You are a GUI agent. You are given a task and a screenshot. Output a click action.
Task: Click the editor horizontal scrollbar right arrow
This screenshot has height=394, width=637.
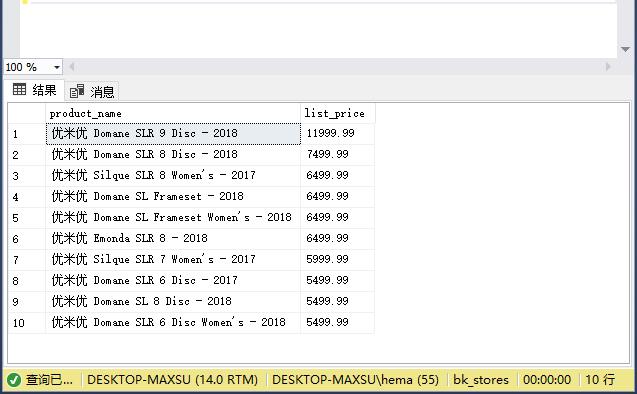click(608, 67)
